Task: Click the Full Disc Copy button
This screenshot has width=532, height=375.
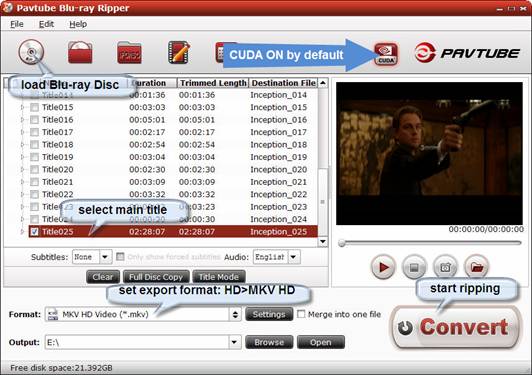Action: [156, 277]
